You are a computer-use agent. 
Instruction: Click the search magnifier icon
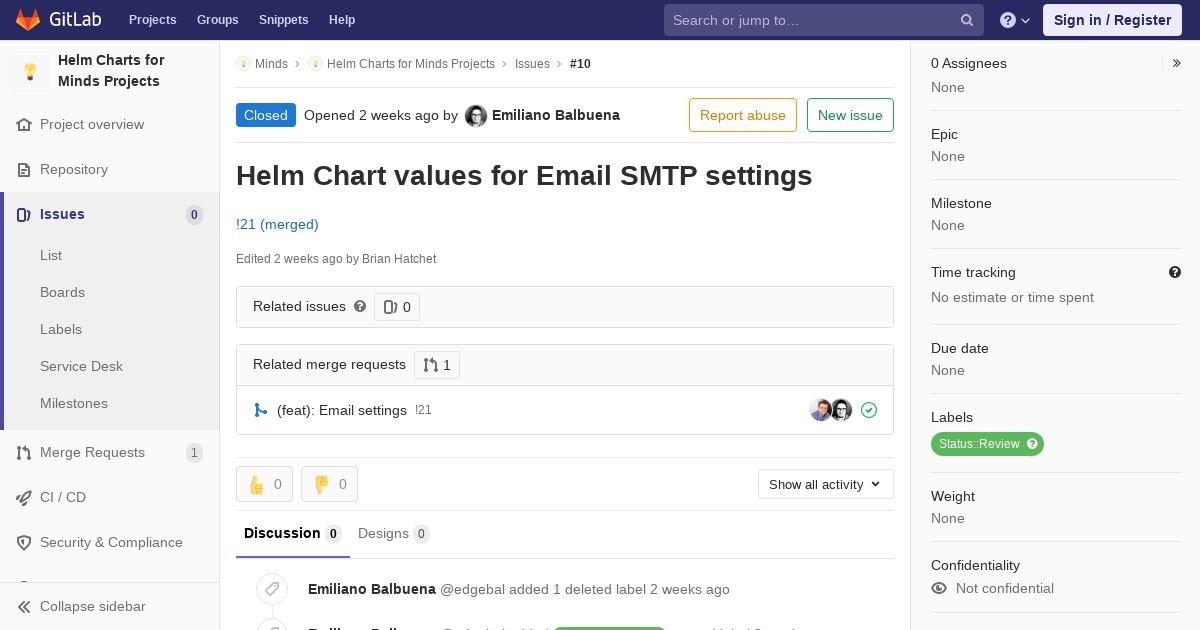click(x=967, y=20)
